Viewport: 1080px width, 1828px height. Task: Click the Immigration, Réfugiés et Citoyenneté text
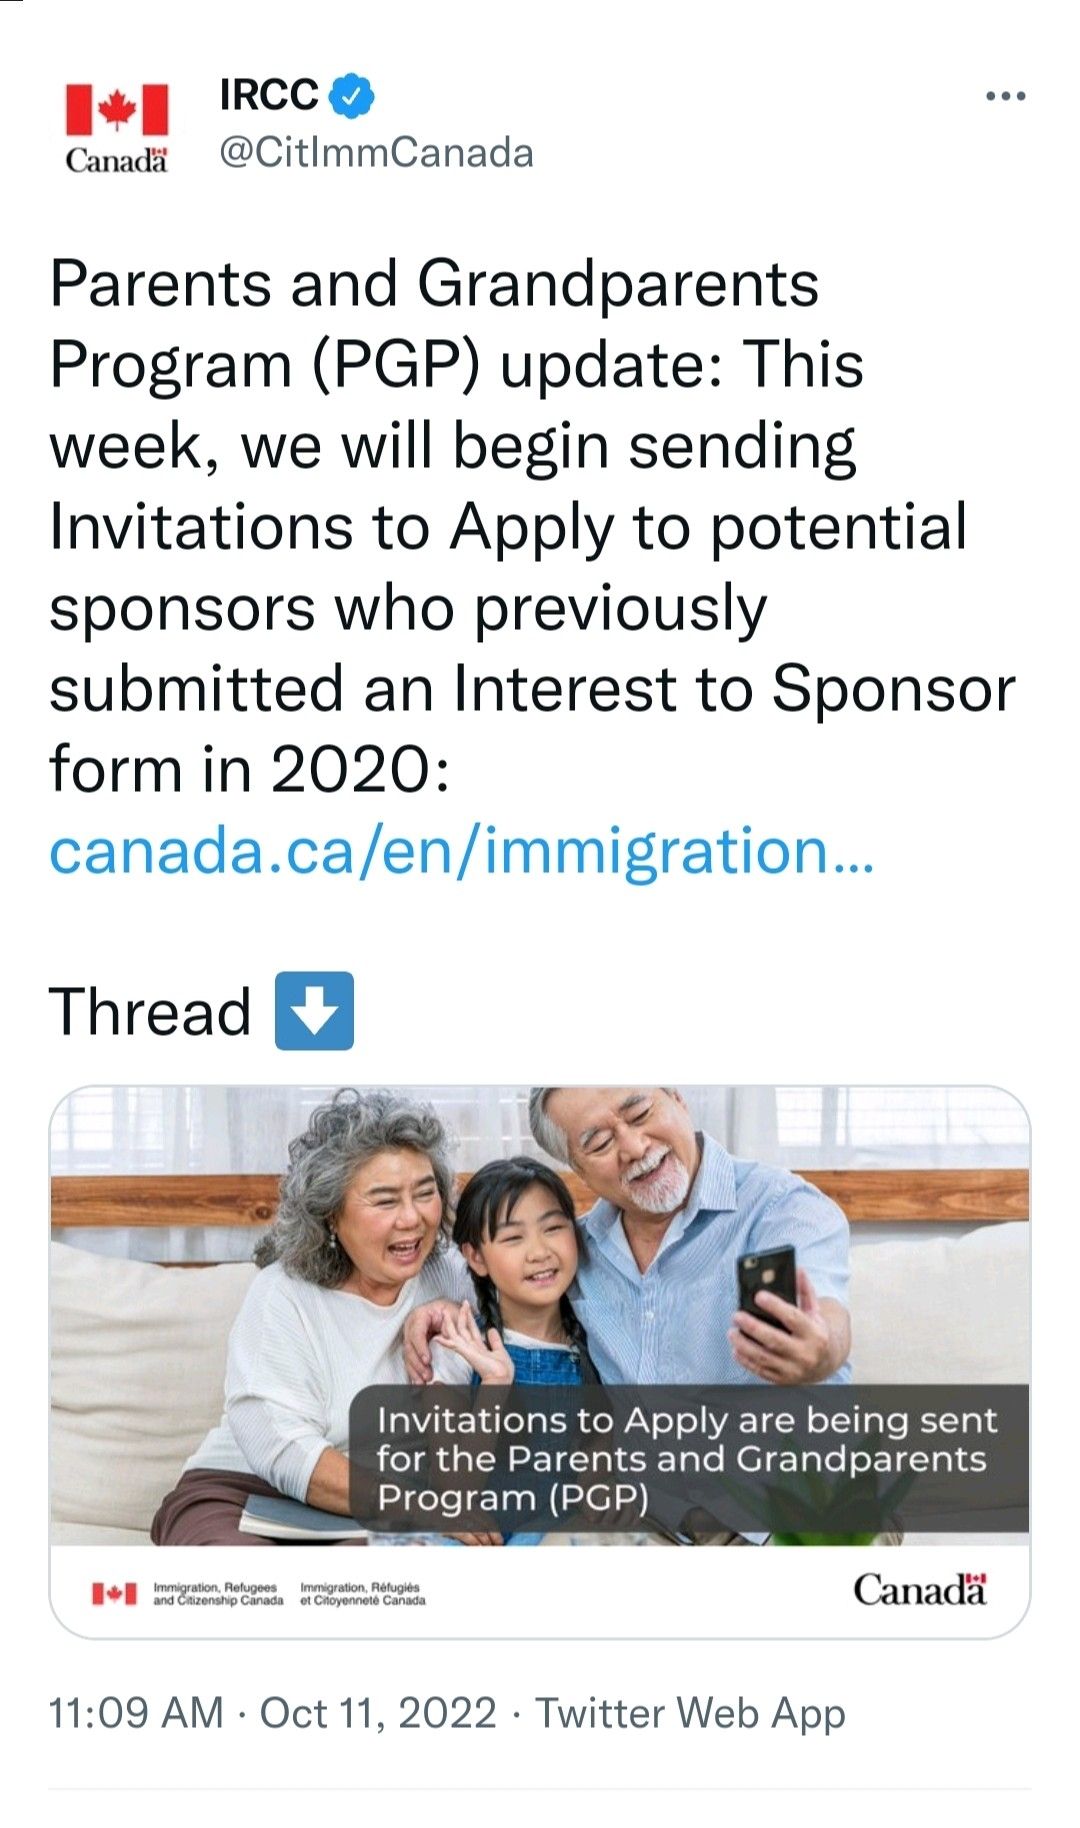coord(363,1594)
